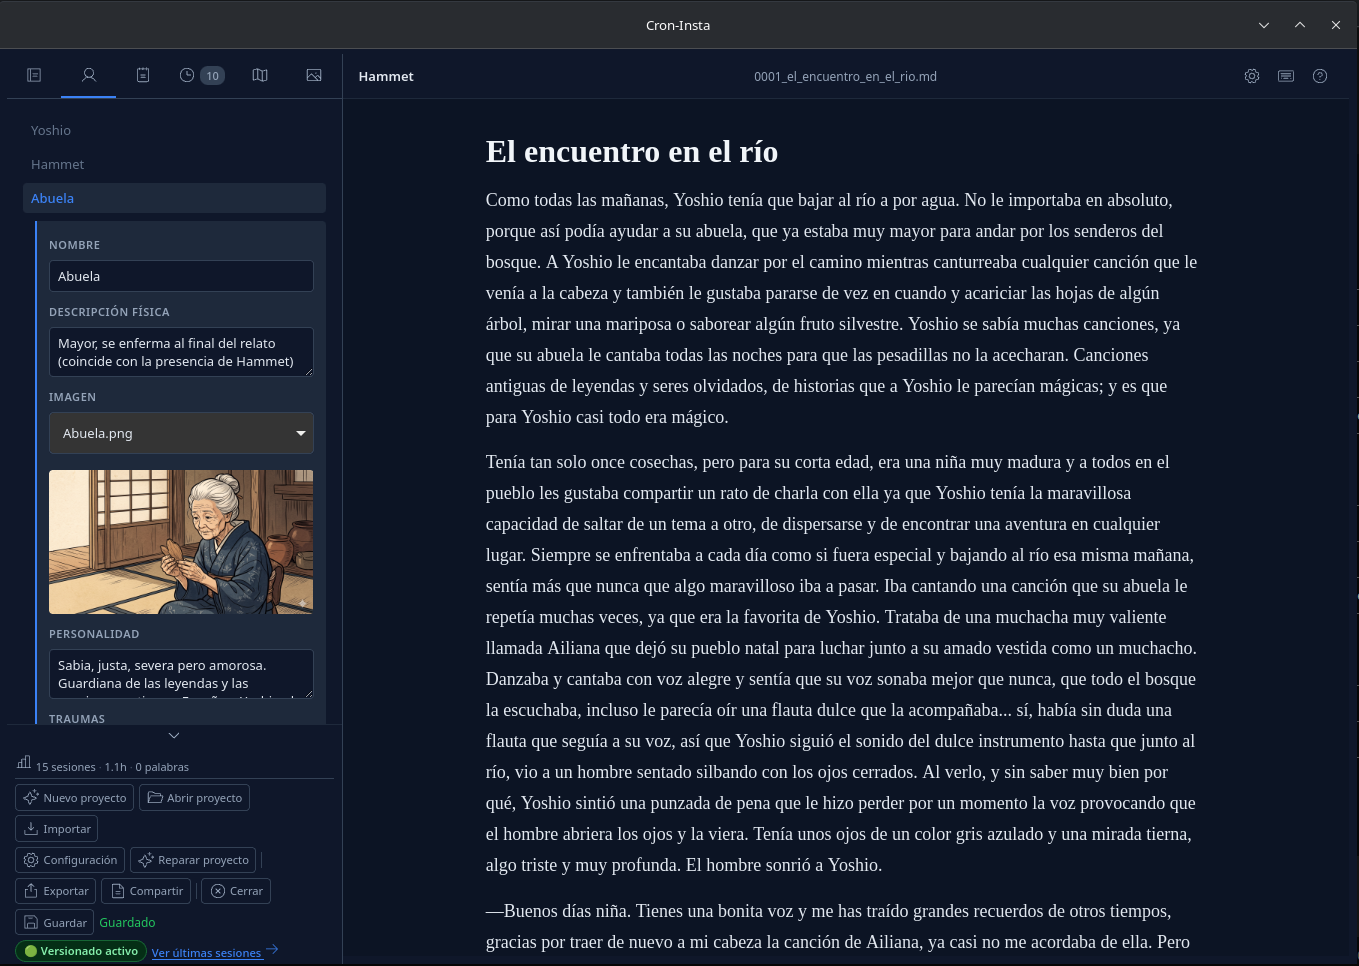Image resolution: width=1359 pixels, height=966 pixels.
Task: Click the sessions stats text 15 sesiones
Action: [66, 767]
